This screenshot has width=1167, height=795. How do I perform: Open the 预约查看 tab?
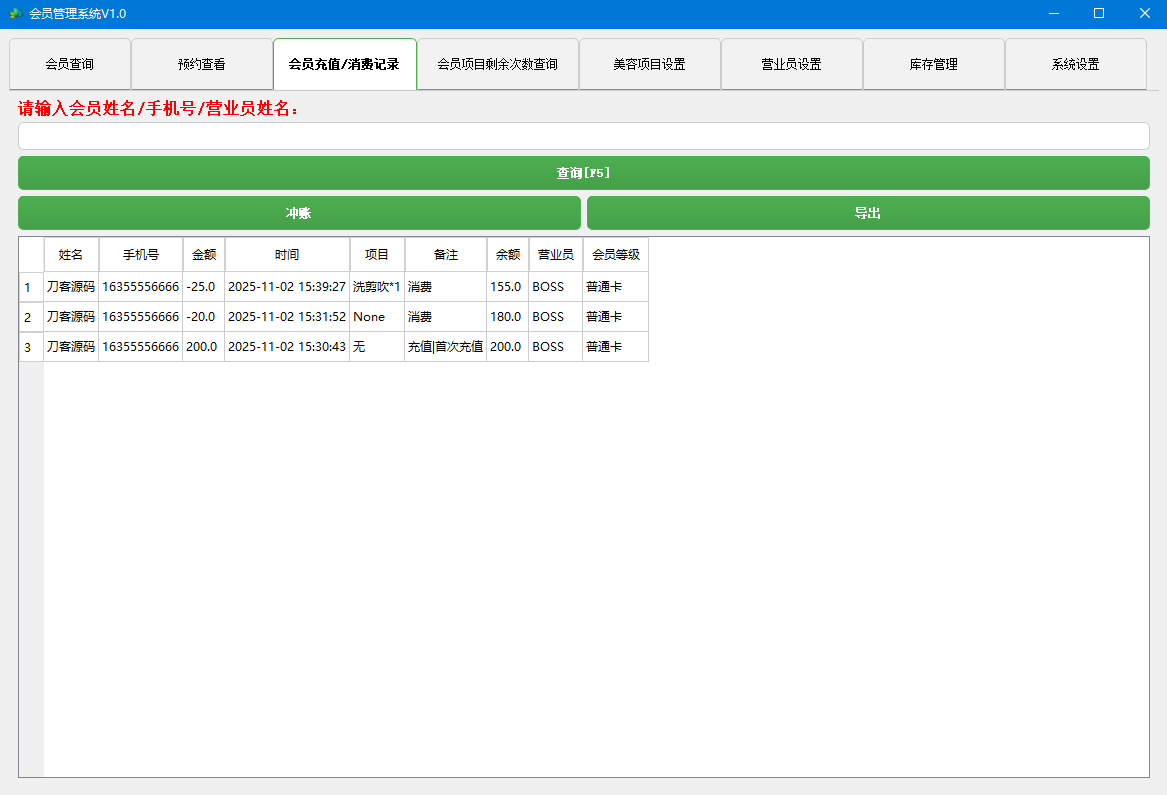coord(202,63)
